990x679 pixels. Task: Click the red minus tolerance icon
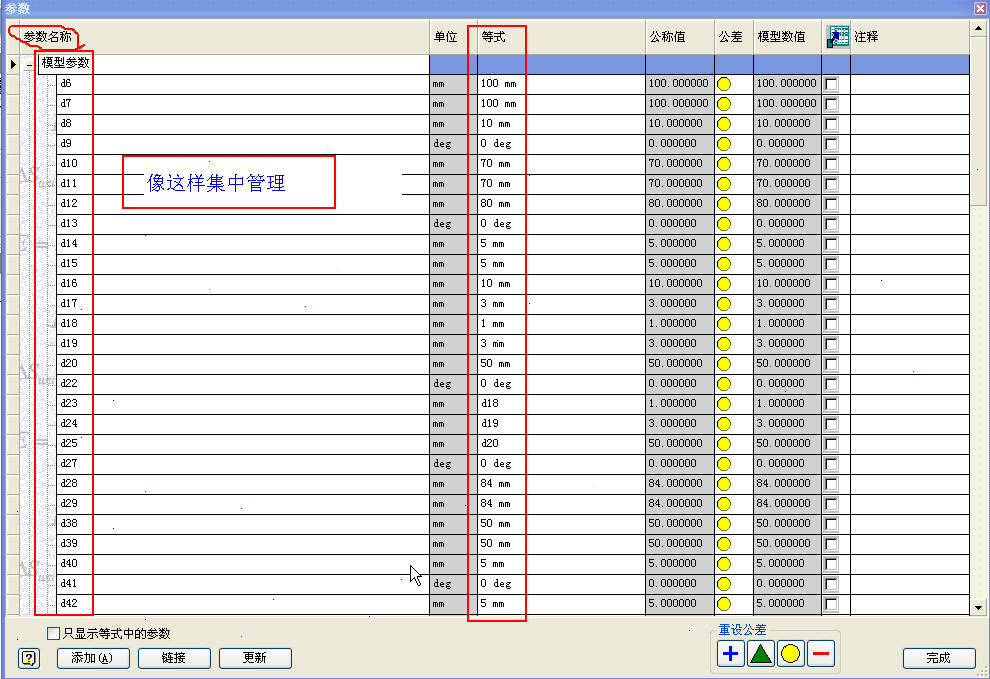pos(821,654)
